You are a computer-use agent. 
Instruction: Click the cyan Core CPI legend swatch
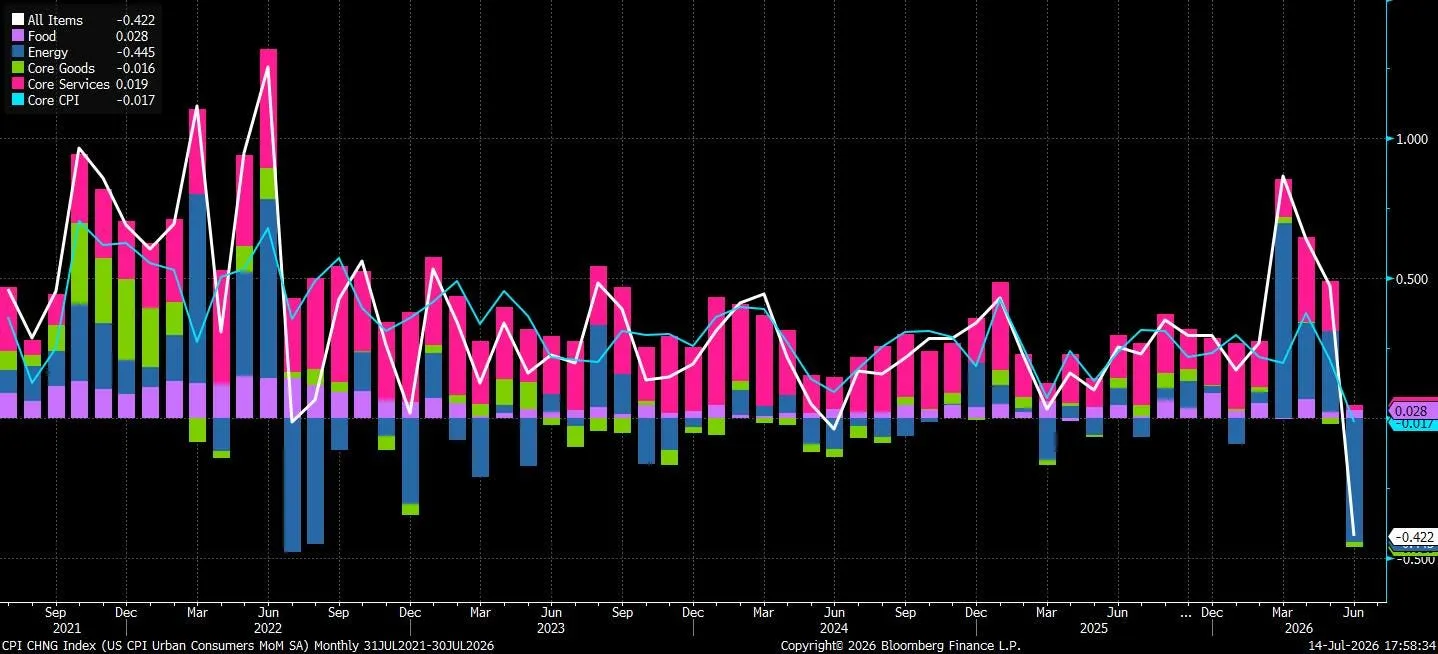[18, 100]
